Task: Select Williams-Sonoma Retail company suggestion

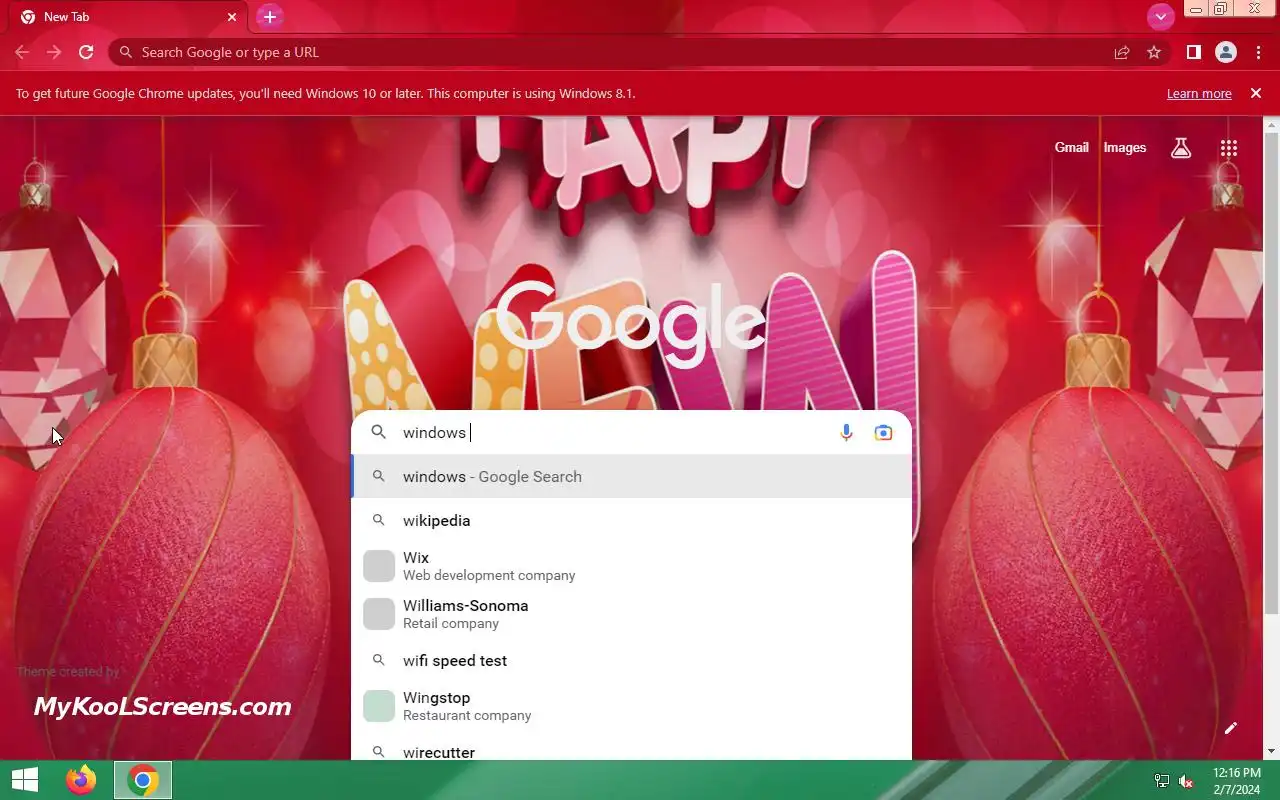Action: point(631,614)
